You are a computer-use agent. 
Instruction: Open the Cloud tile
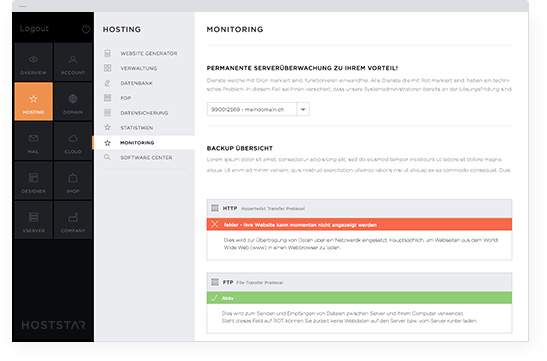click(73, 141)
